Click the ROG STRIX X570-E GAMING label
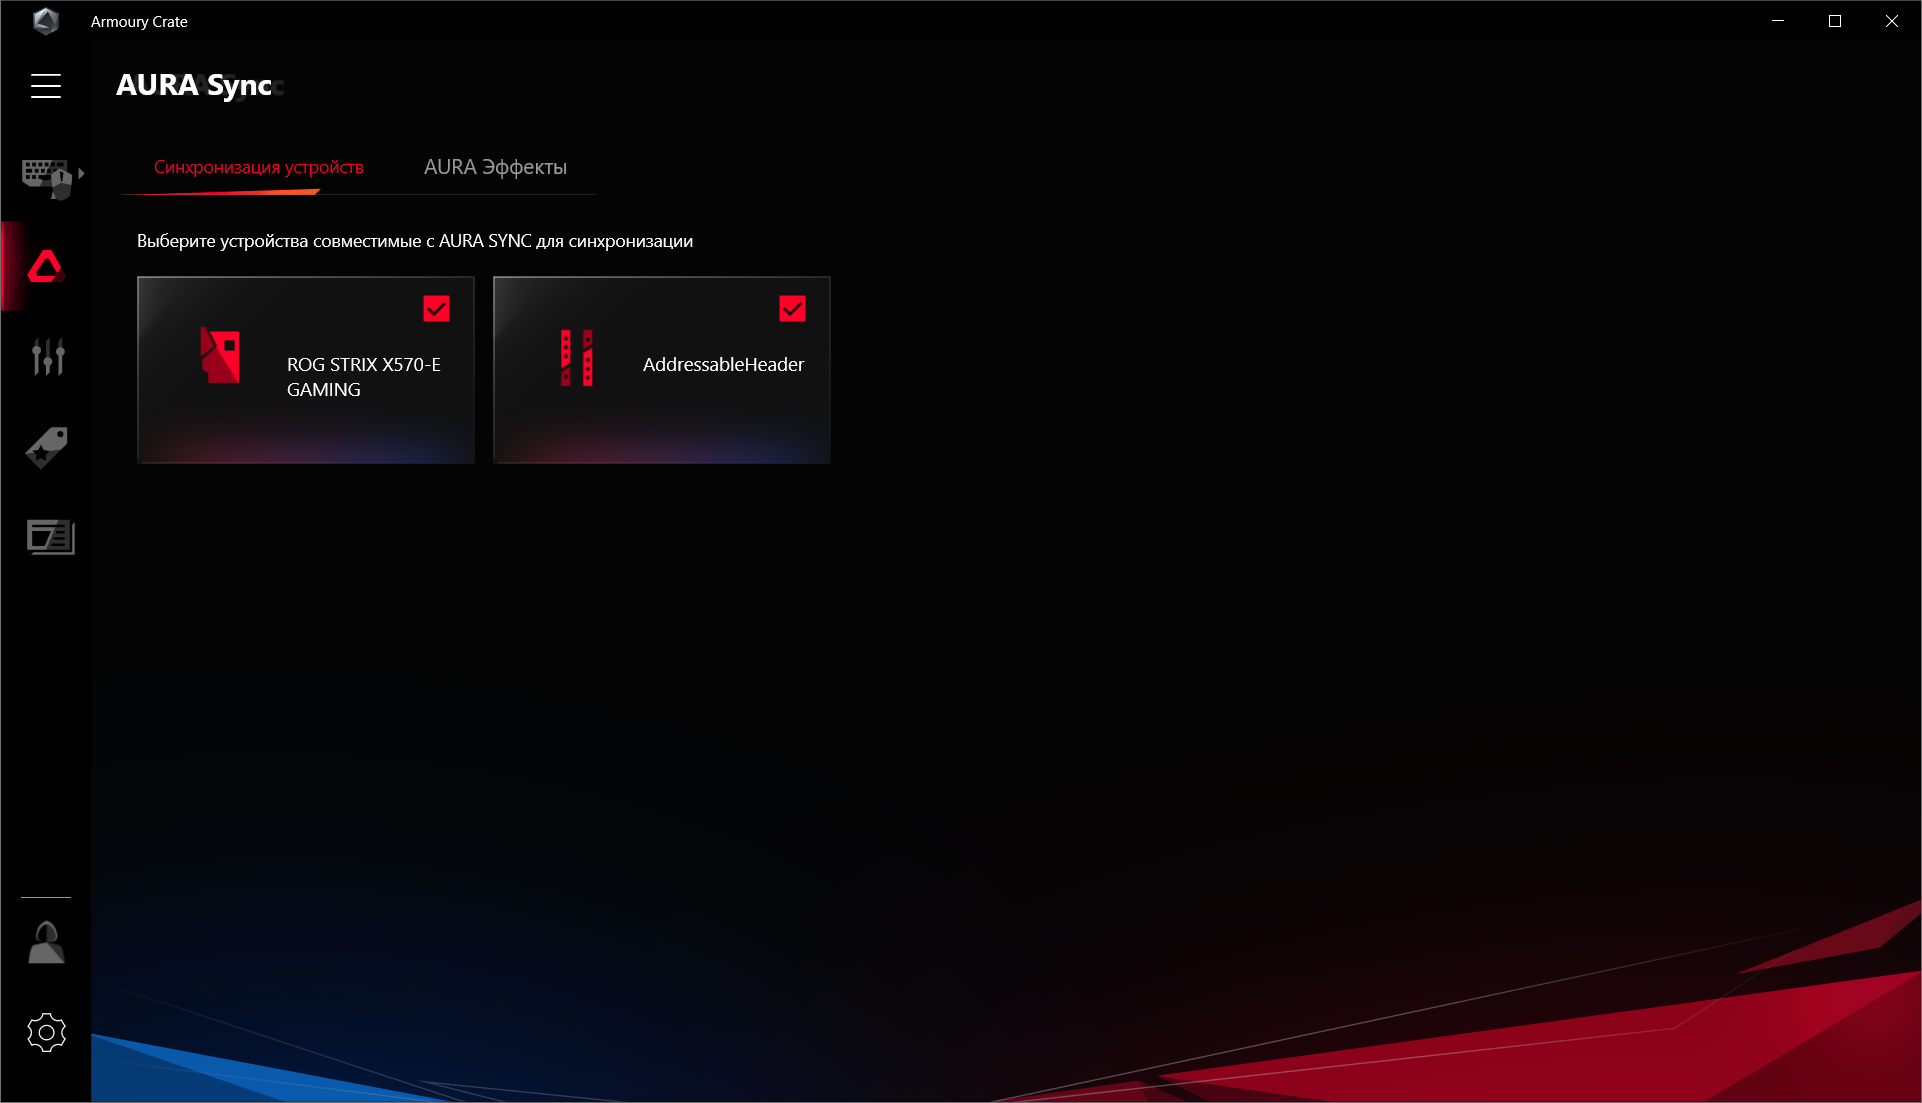 (364, 377)
